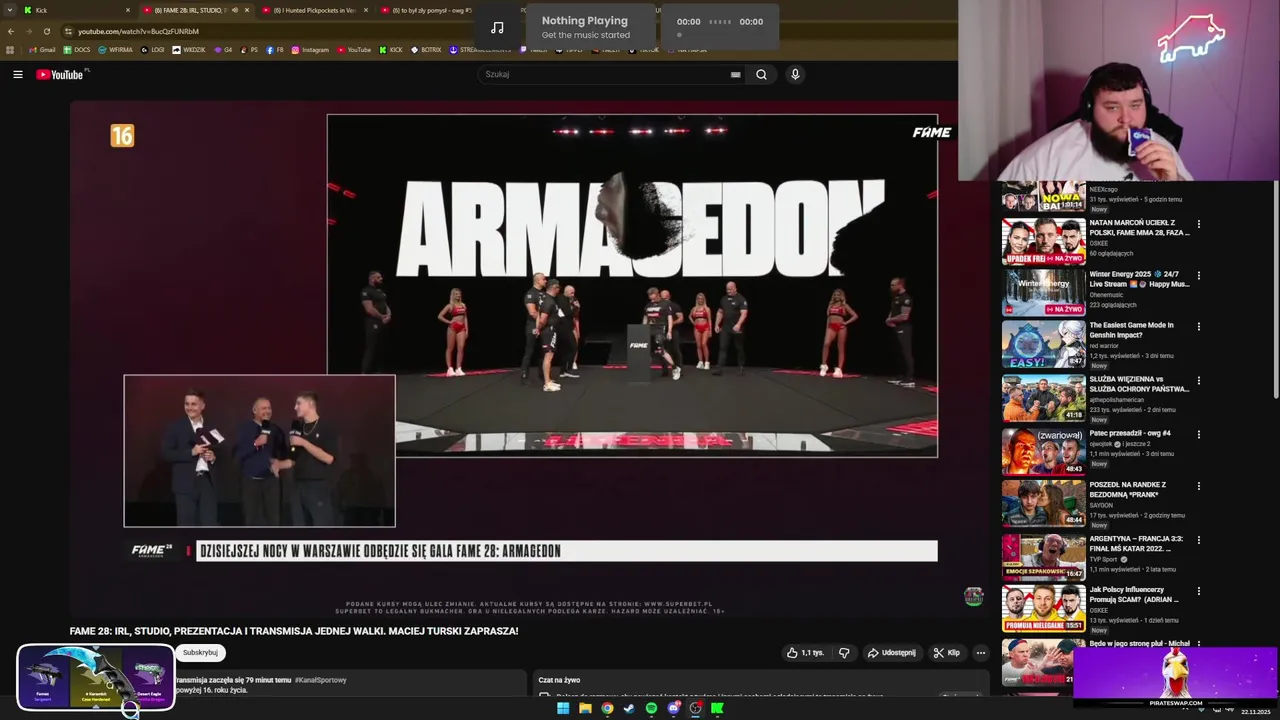Open more actions three-dot menu under video

980,653
